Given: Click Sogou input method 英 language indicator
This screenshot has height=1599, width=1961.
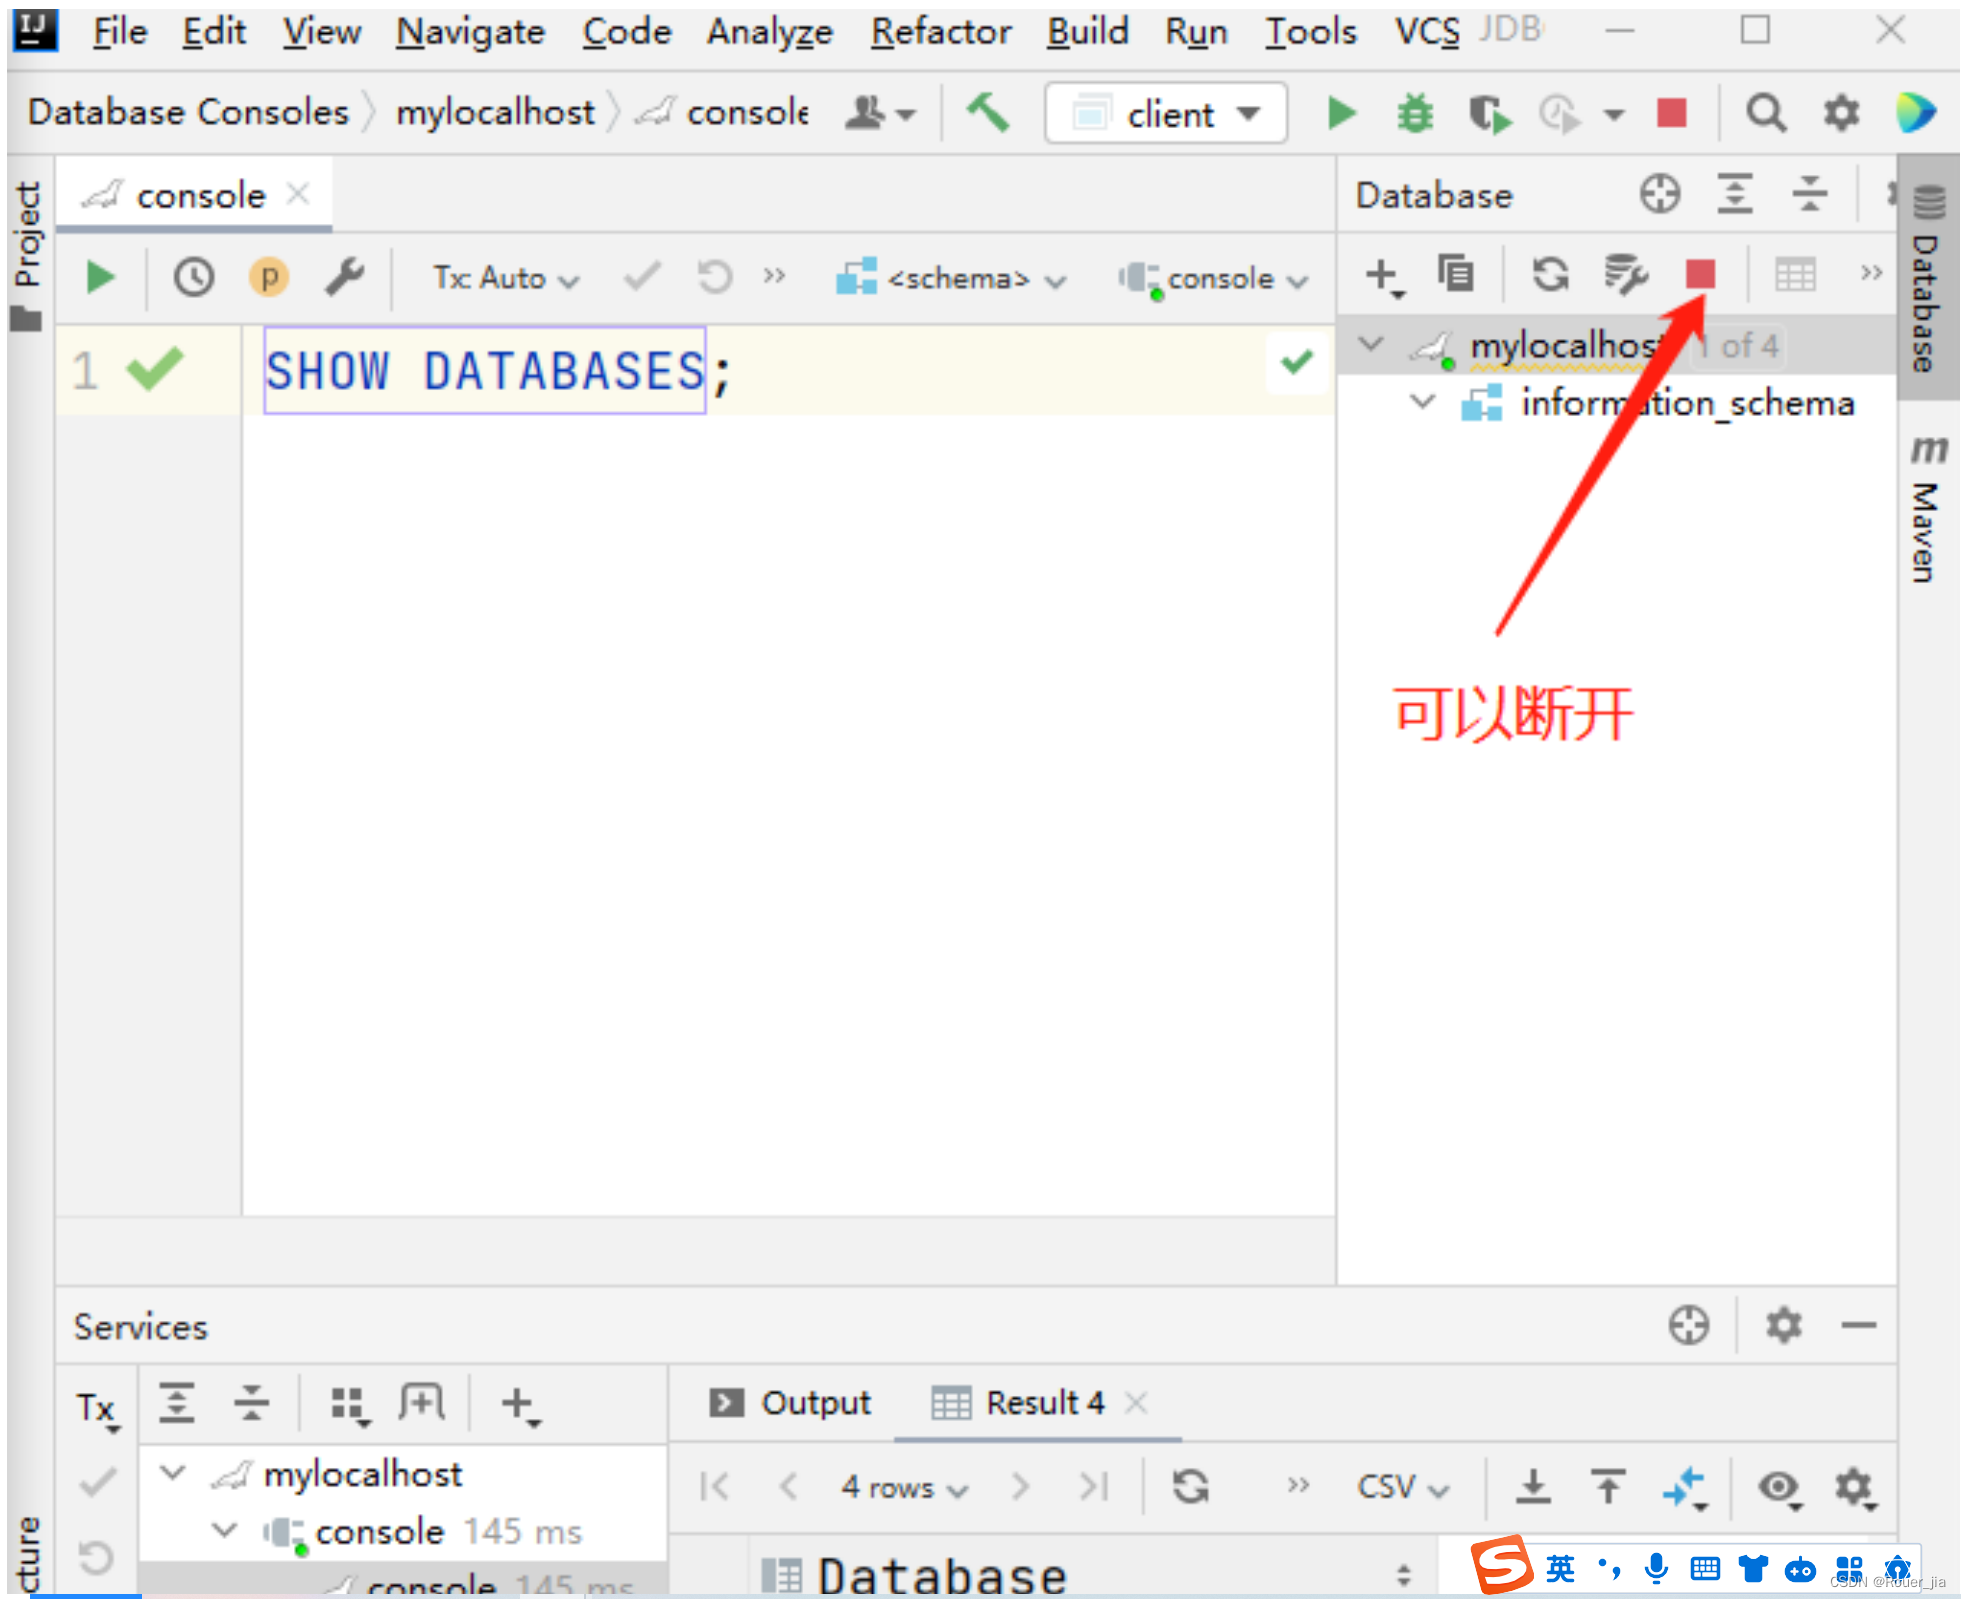Looking at the screenshot, I should 1560,1567.
